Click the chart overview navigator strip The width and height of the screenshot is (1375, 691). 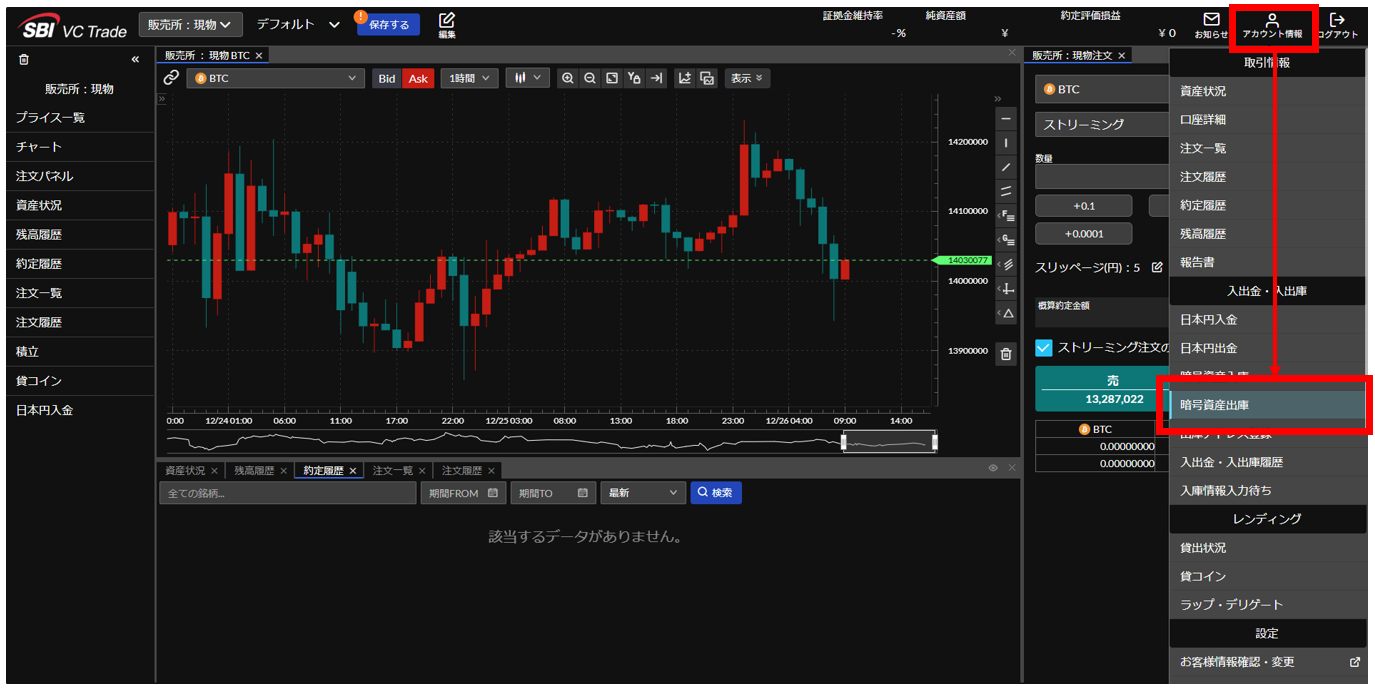tap(552, 441)
